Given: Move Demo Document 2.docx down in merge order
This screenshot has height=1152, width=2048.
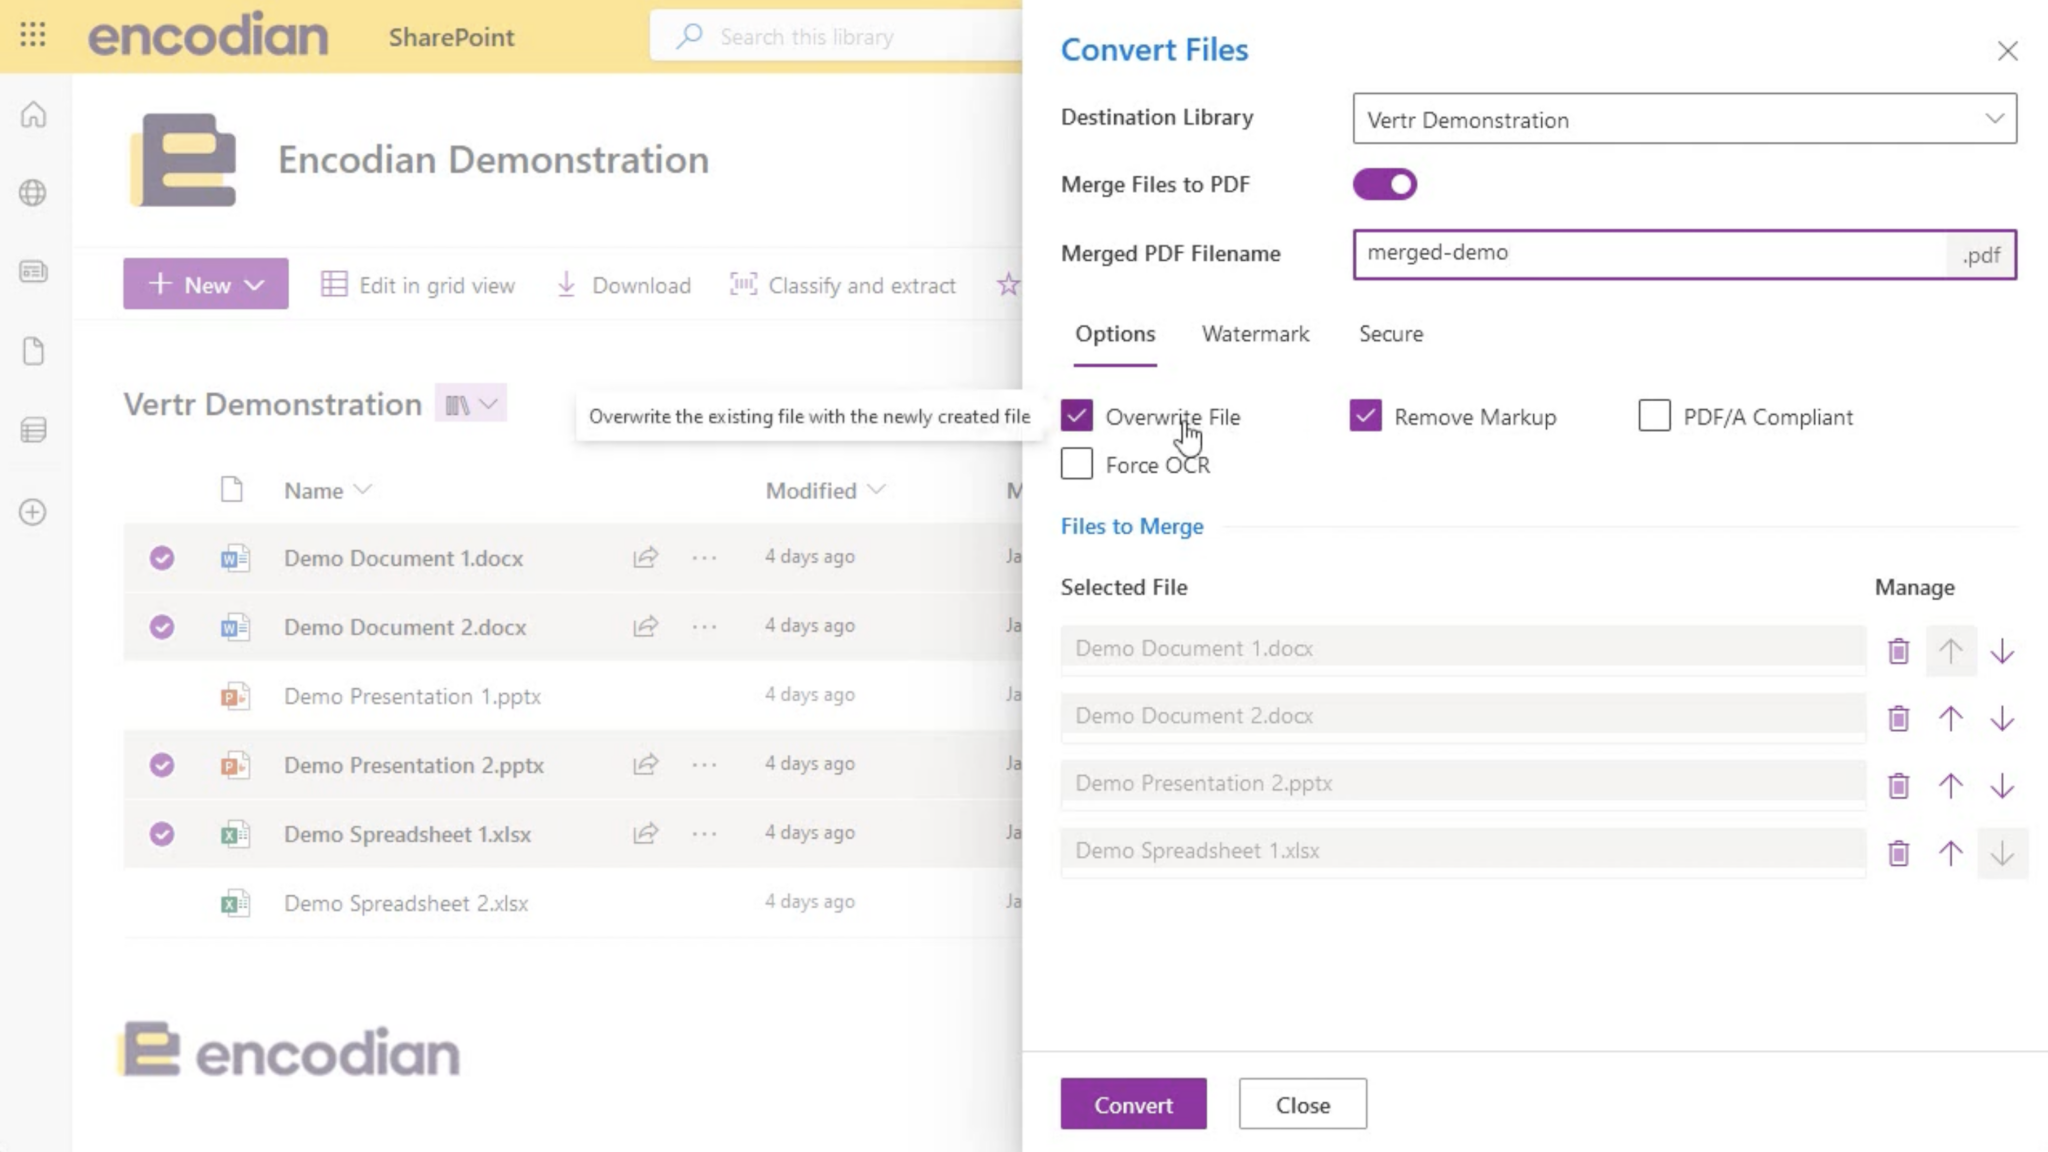Looking at the screenshot, I should [x=2002, y=718].
